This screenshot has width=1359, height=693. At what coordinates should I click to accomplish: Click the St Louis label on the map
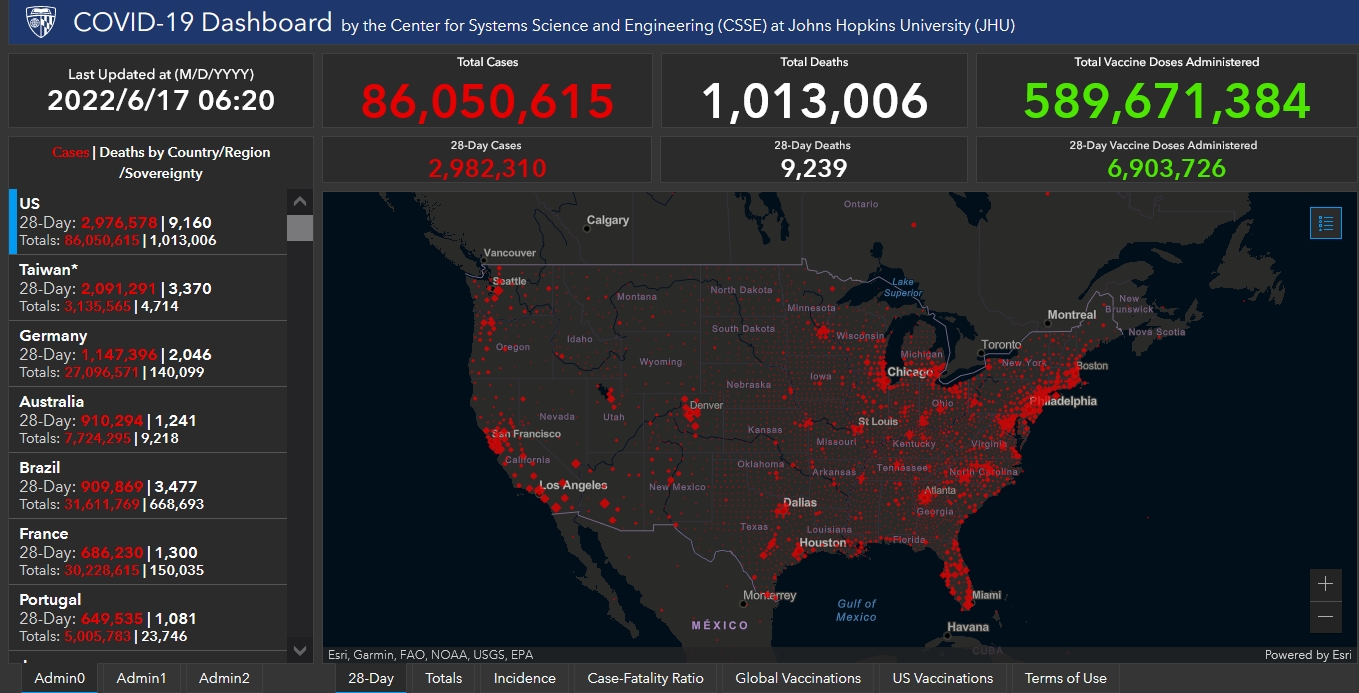click(x=878, y=421)
